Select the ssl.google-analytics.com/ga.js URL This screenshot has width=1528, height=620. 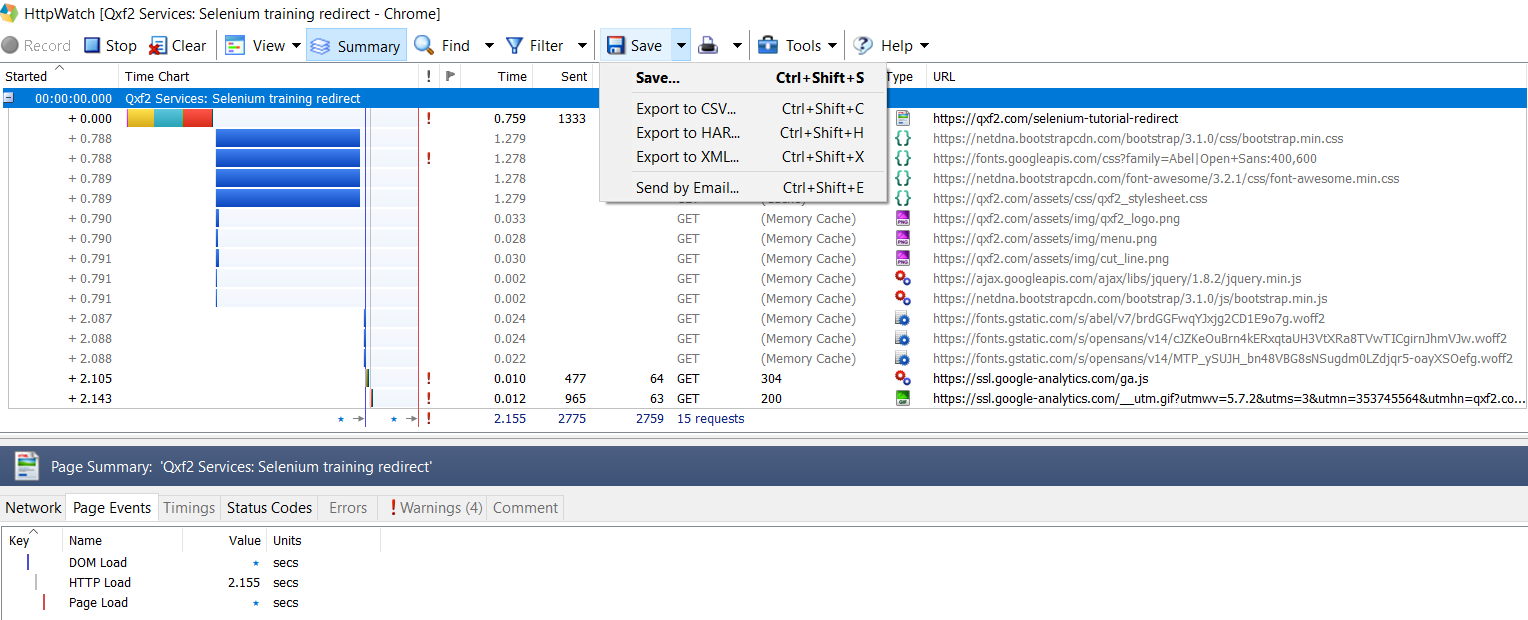click(1041, 379)
